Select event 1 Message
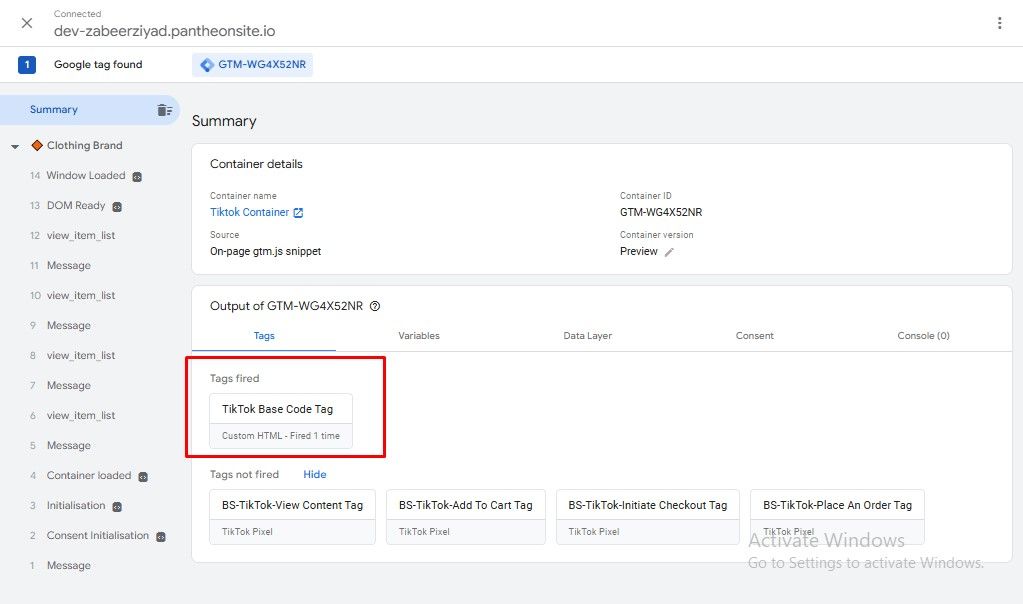Image resolution: width=1023 pixels, height=604 pixels. pos(60,566)
